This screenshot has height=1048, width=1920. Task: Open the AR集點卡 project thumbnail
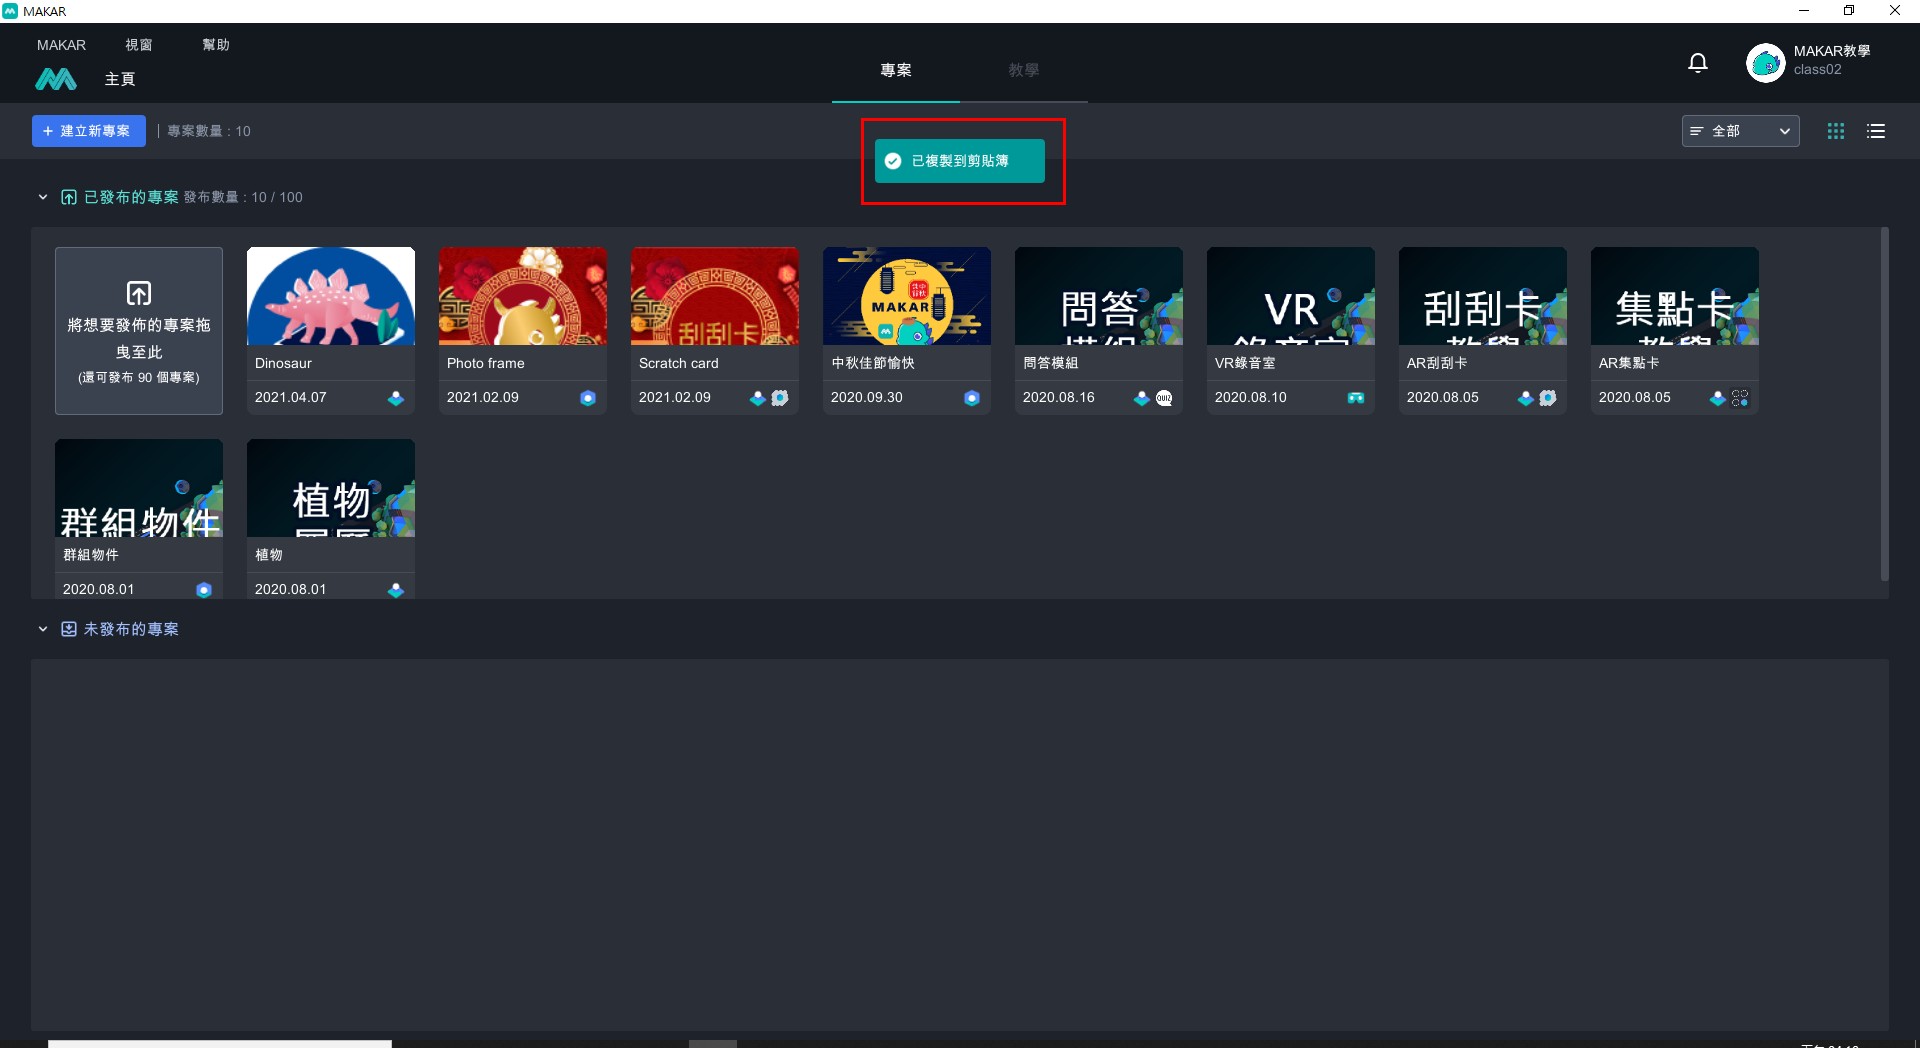pyautogui.click(x=1675, y=296)
